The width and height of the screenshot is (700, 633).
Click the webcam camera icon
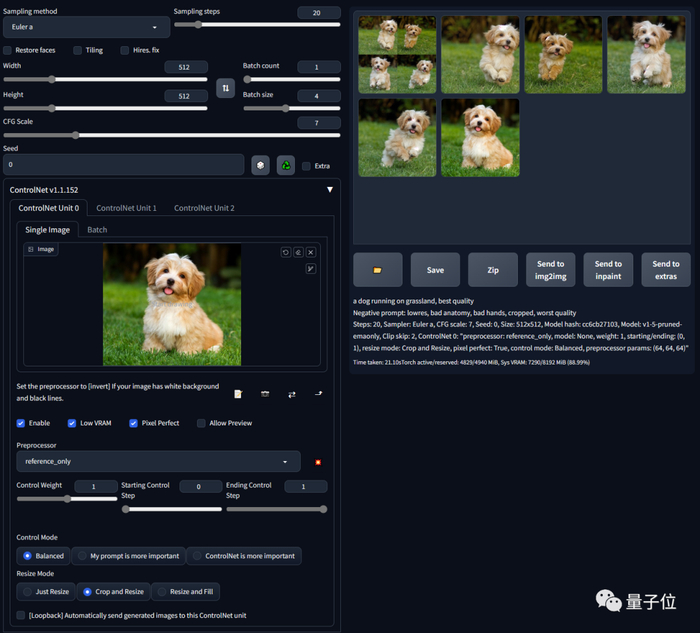click(x=265, y=394)
